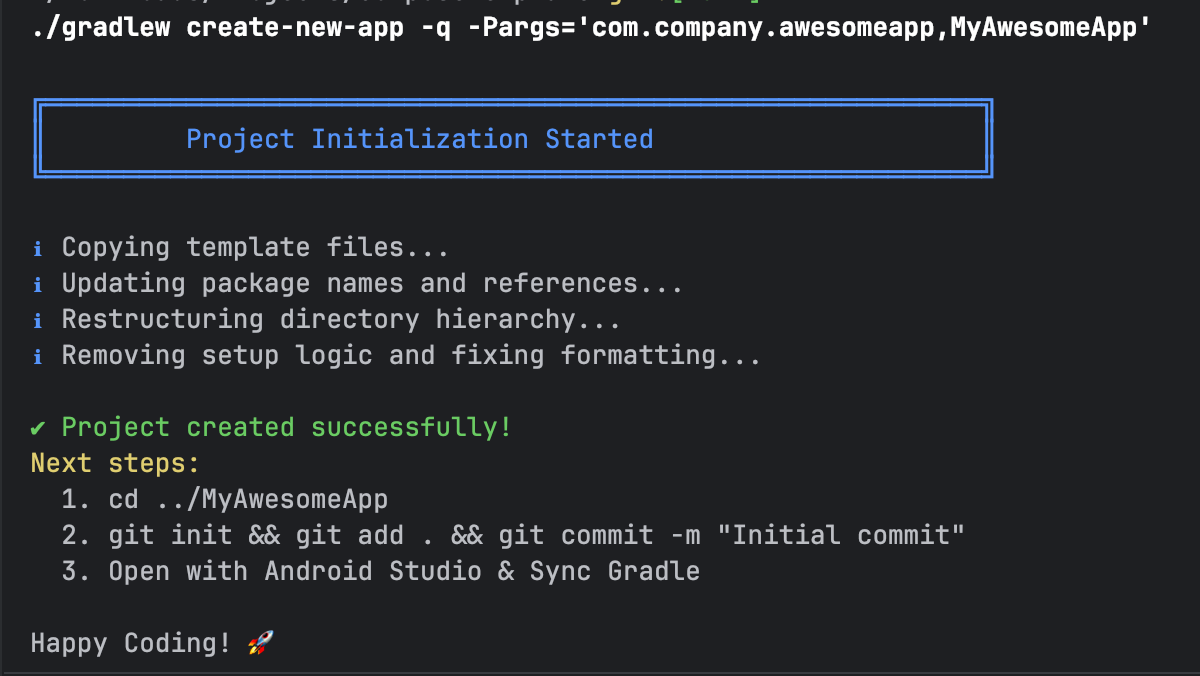Click the info icon beside "Copying template files"
Viewport: 1200px width, 676px height.
(38, 248)
